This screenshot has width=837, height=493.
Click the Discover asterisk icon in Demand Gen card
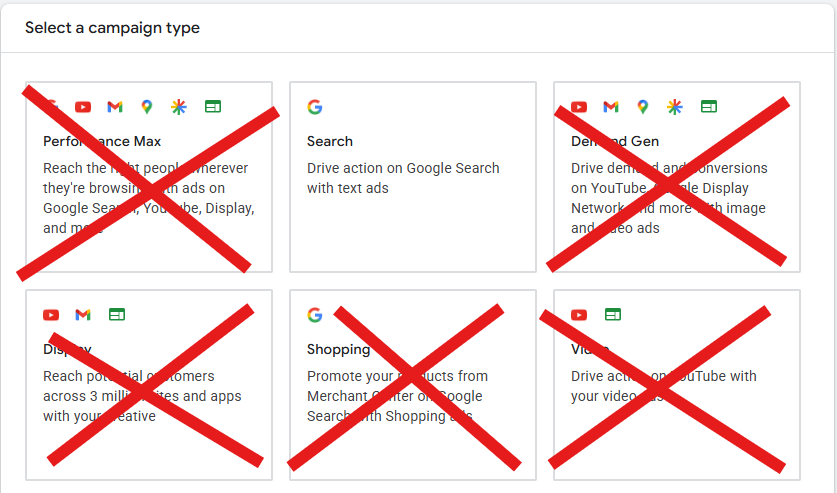pos(675,107)
